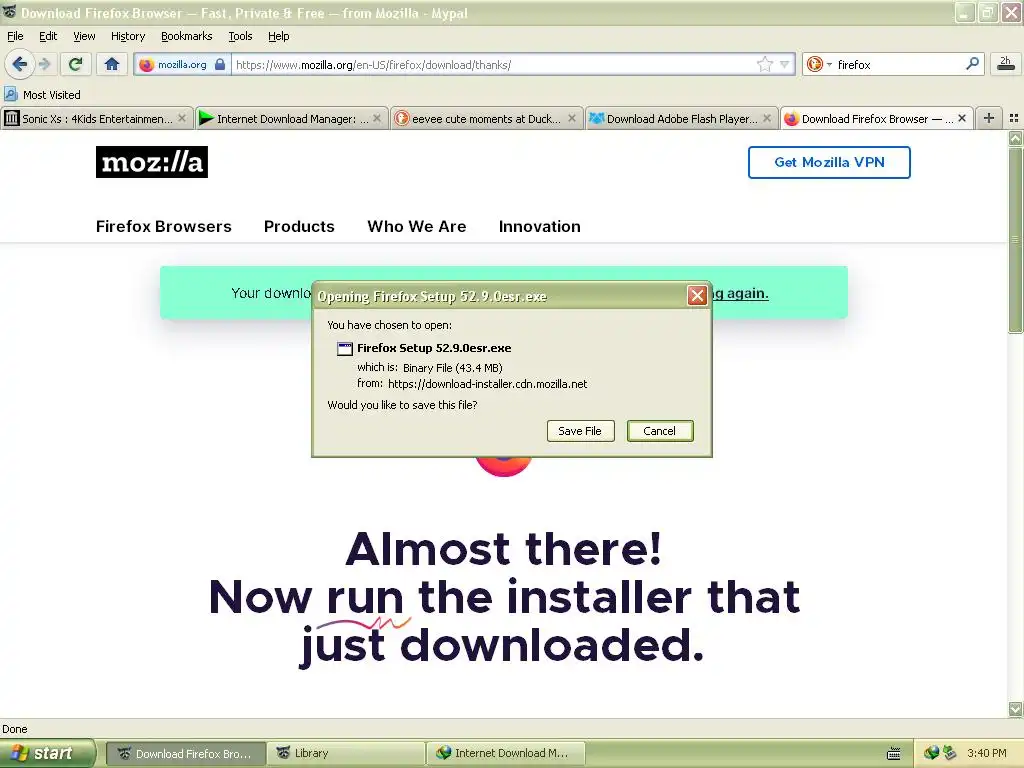
Task: Open the Windows Start button
Action: coord(48,754)
